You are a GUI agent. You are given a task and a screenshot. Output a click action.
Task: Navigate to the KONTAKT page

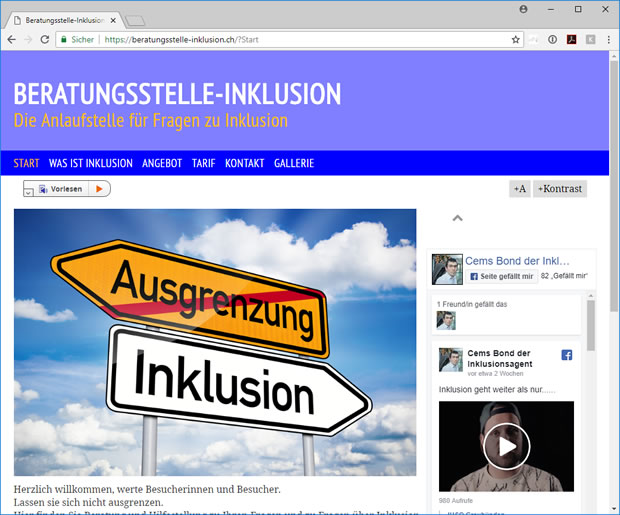(x=244, y=163)
